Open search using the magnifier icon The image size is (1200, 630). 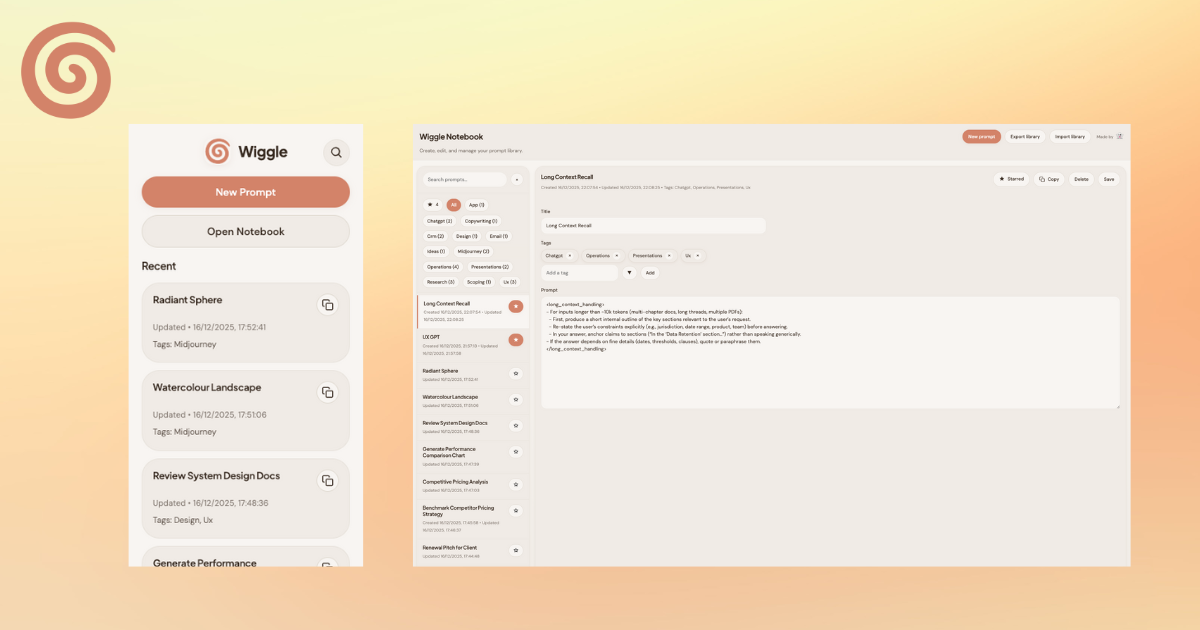(336, 152)
